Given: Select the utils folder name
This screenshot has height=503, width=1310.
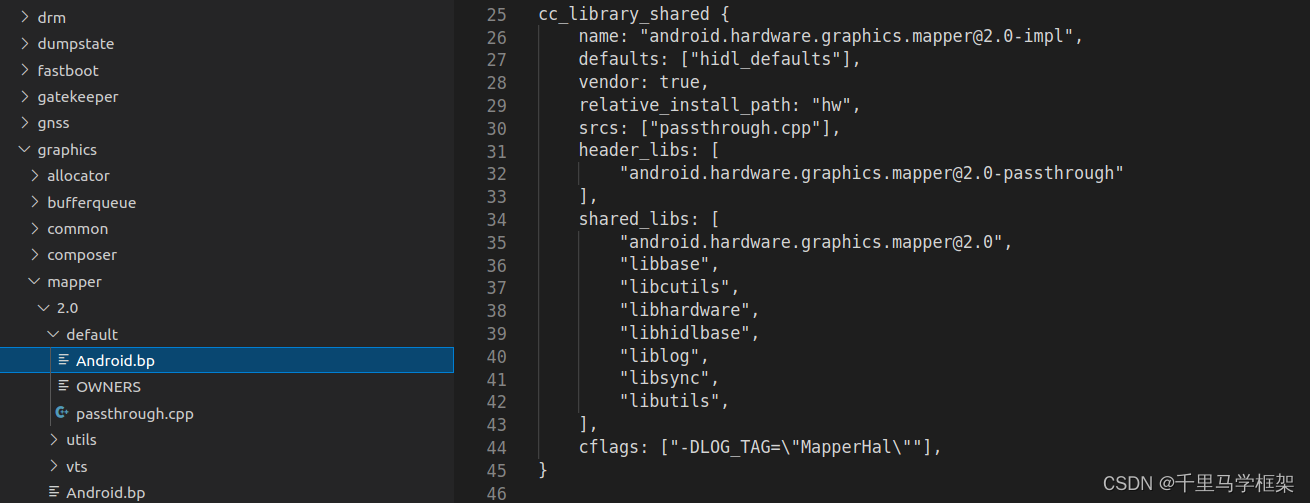Looking at the screenshot, I should 81,440.
